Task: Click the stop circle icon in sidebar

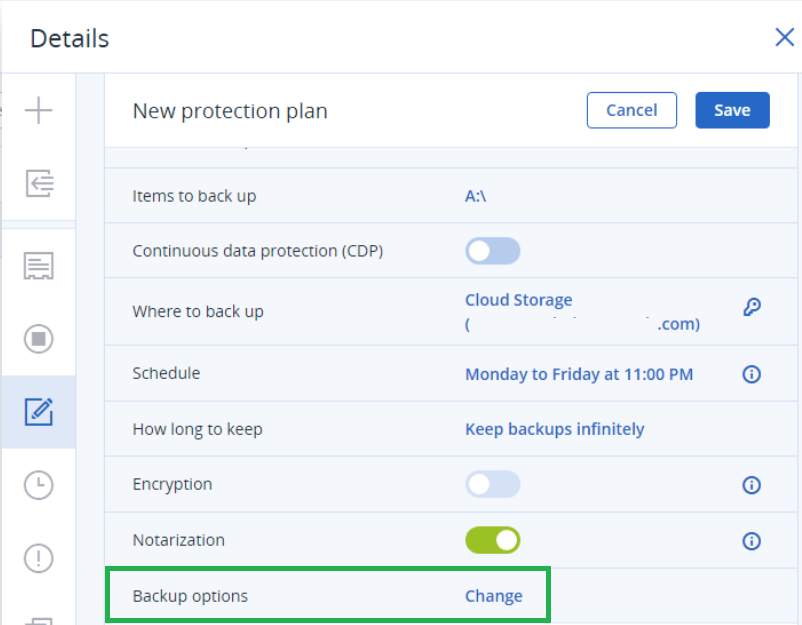Action: point(38,339)
